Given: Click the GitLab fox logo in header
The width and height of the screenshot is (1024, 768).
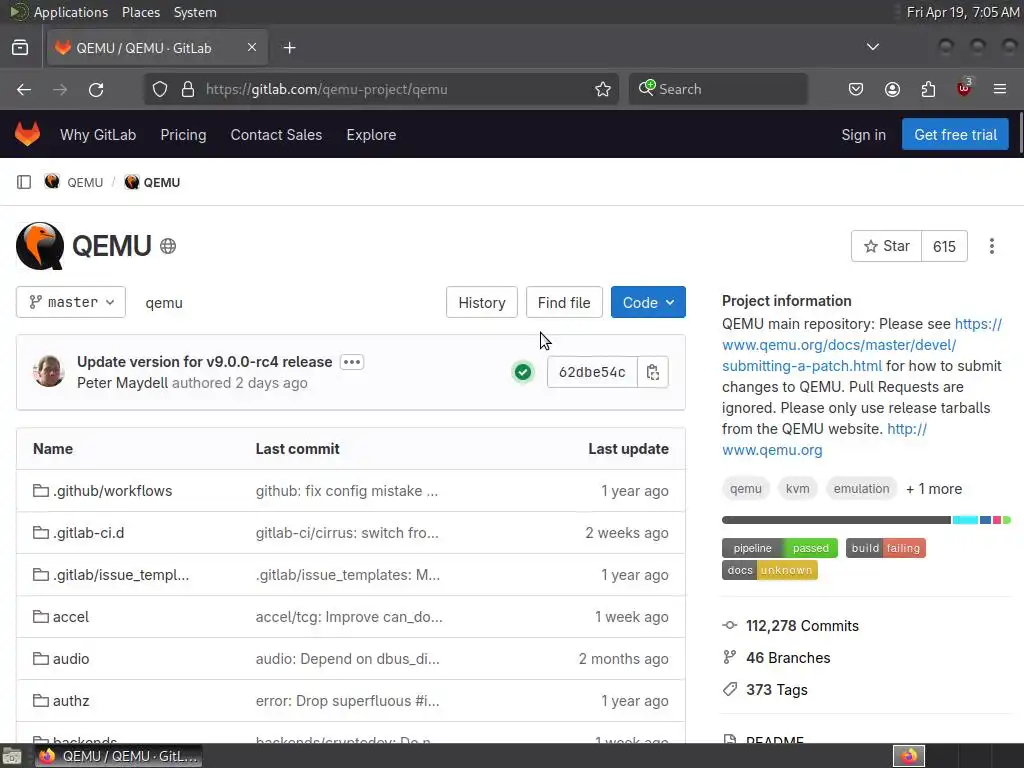Looking at the screenshot, I should point(27,135).
